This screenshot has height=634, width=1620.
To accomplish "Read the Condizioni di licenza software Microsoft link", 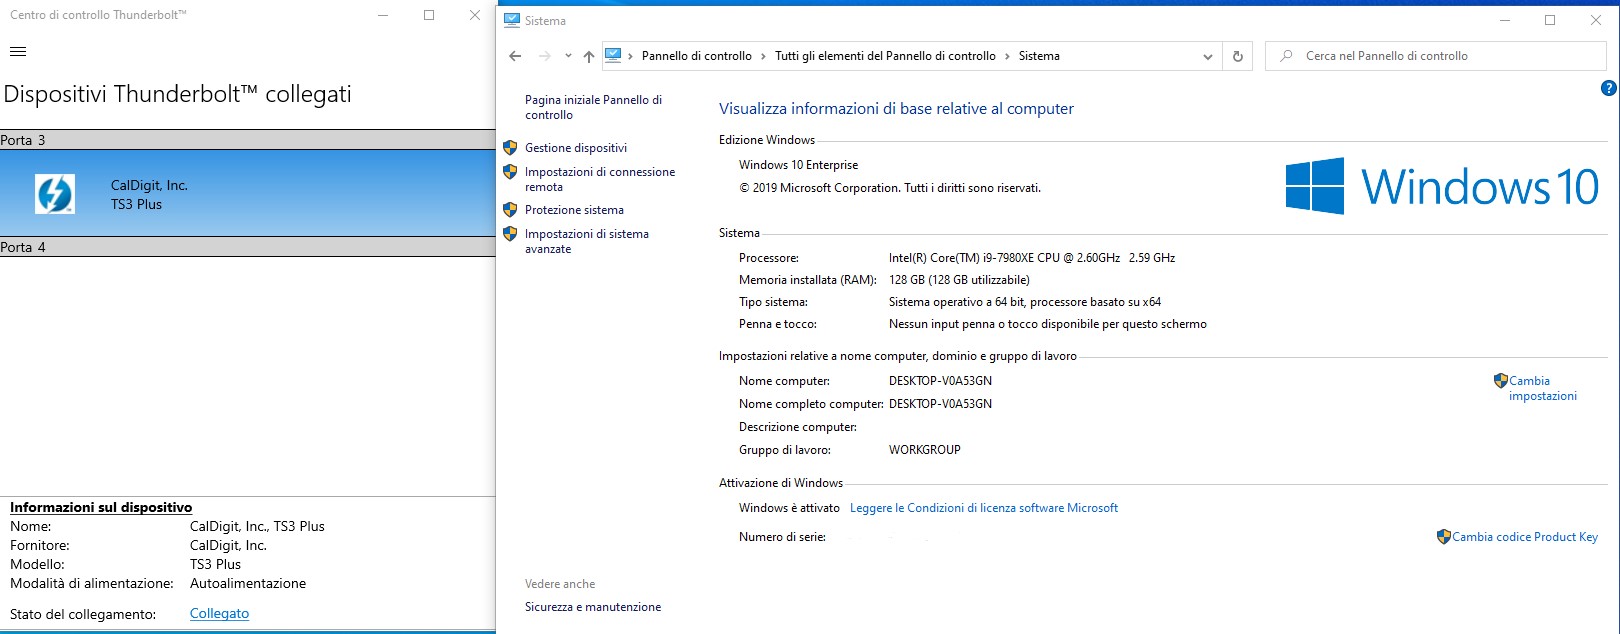I will (984, 508).
